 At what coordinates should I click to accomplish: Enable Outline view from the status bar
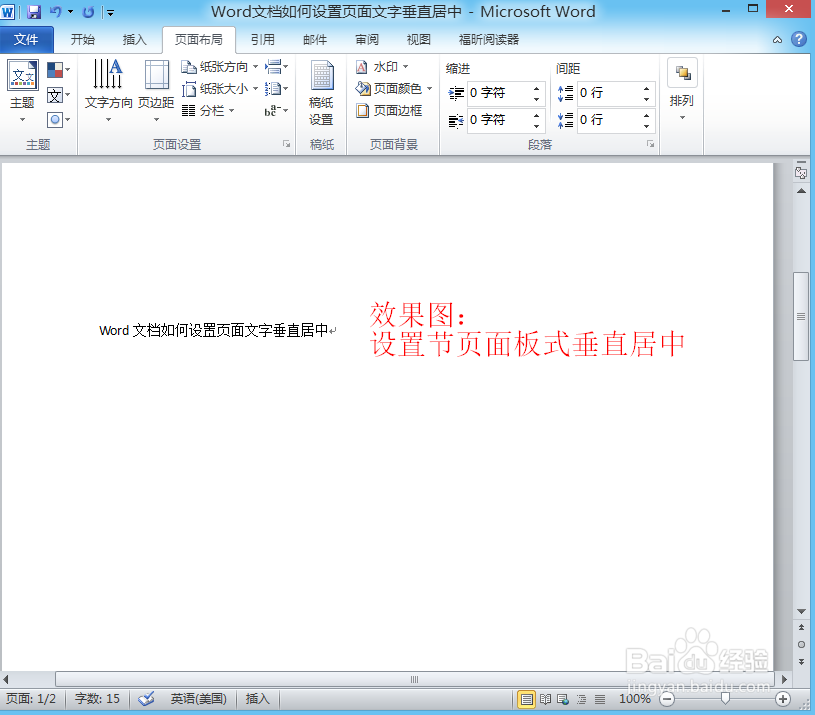tap(580, 699)
